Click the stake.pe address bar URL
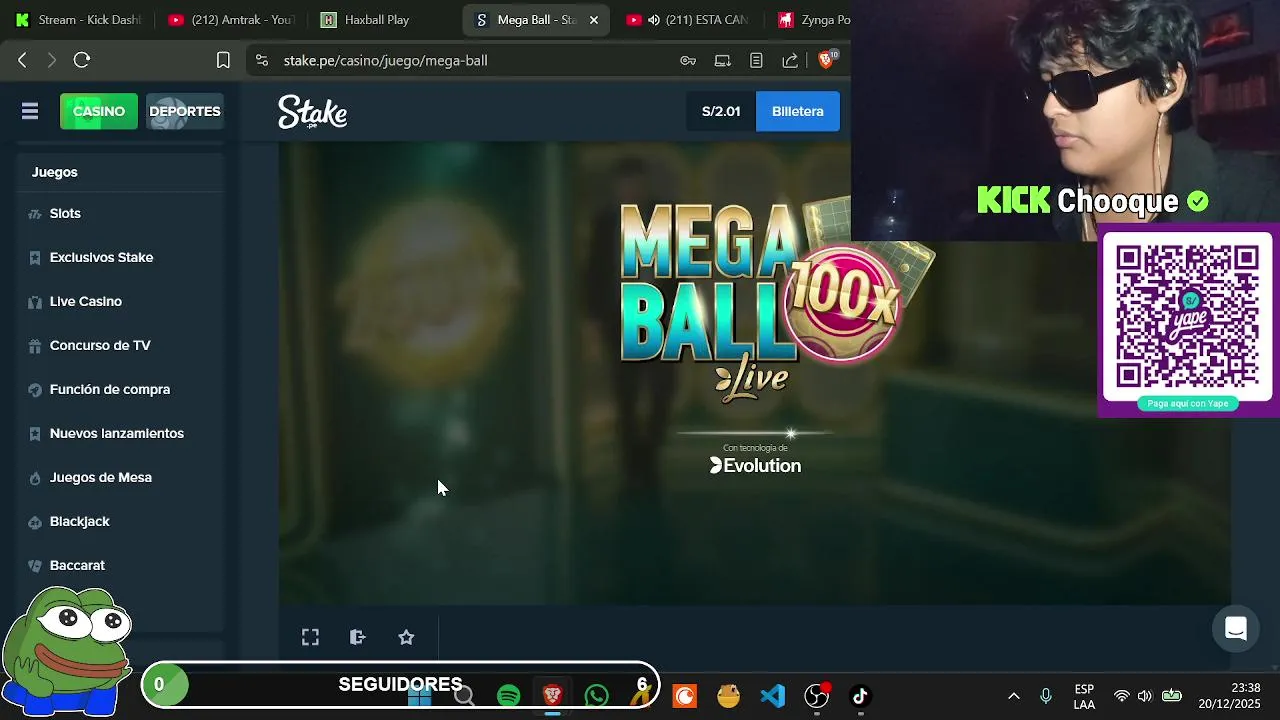This screenshot has height=720, width=1280. pos(386,60)
